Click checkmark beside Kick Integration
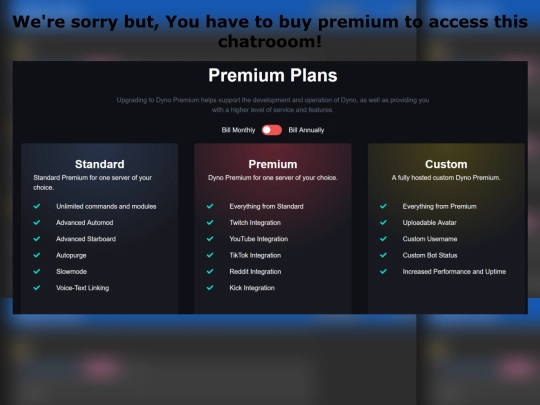 tap(210, 288)
